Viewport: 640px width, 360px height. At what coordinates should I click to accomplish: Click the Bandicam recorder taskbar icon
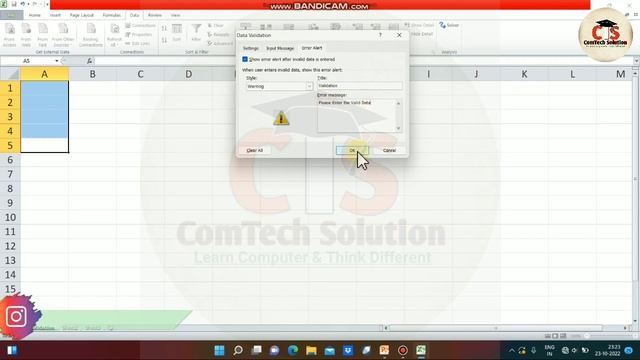pos(402,350)
